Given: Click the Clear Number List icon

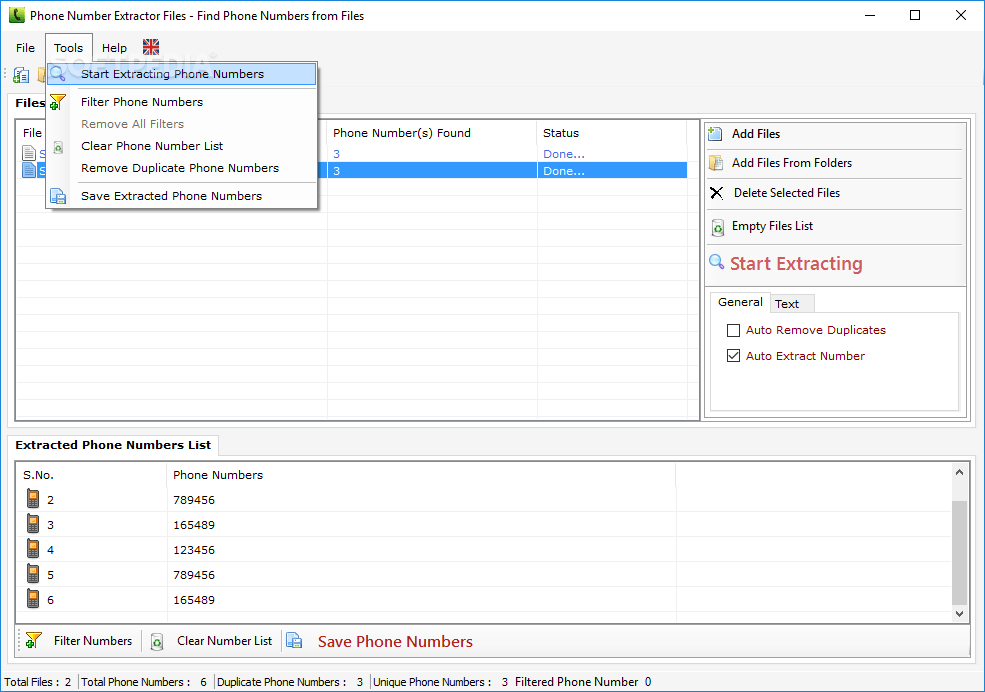Looking at the screenshot, I should click(157, 640).
